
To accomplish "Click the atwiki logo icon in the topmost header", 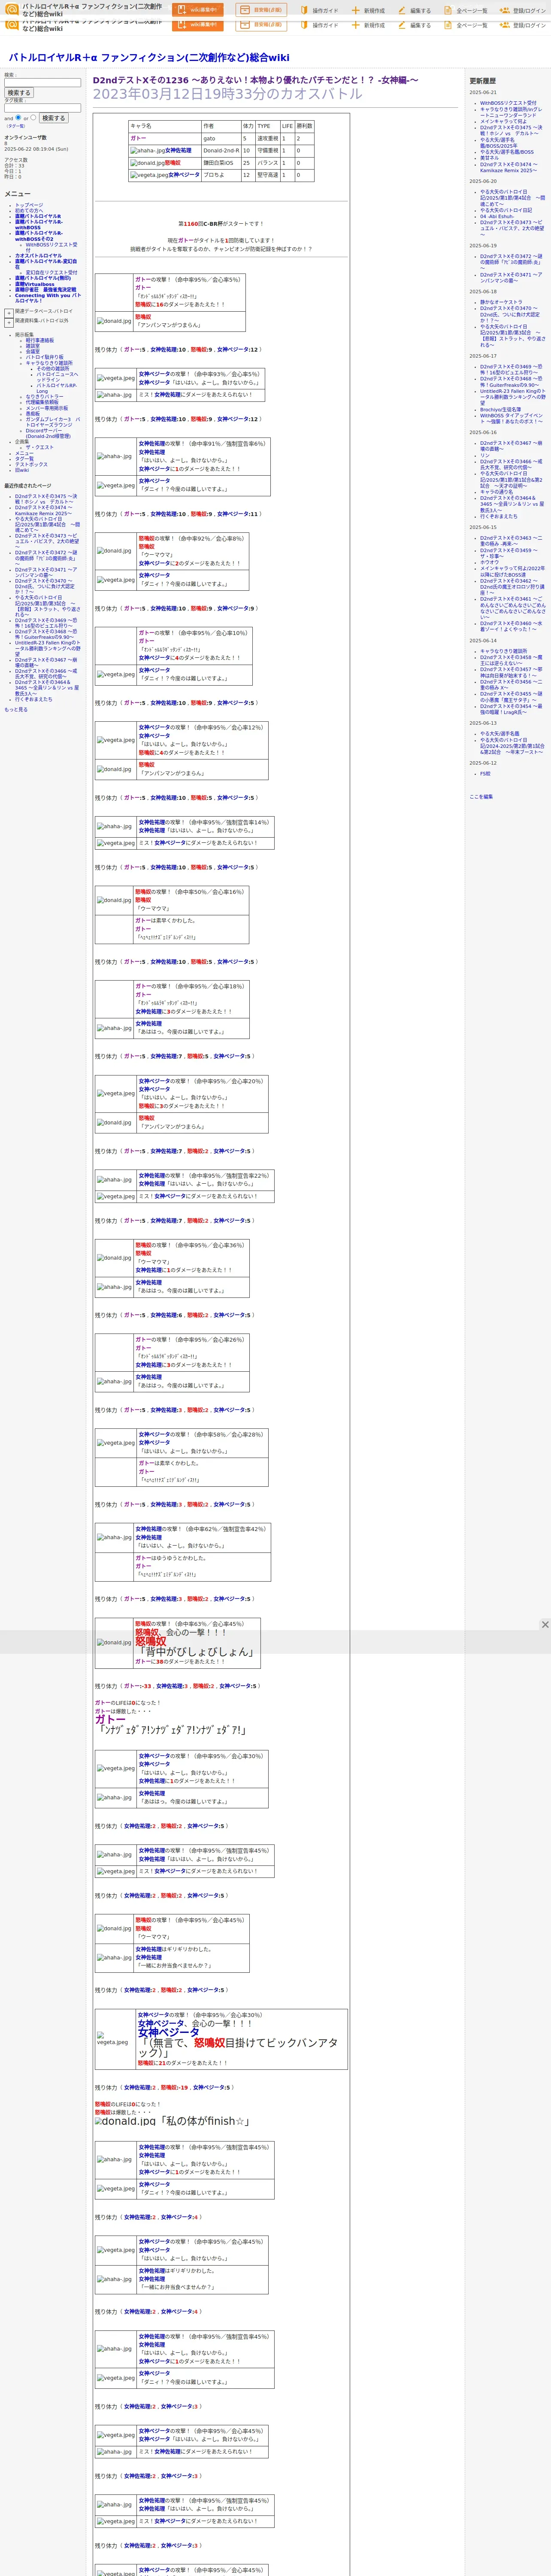I will pos(12,10).
